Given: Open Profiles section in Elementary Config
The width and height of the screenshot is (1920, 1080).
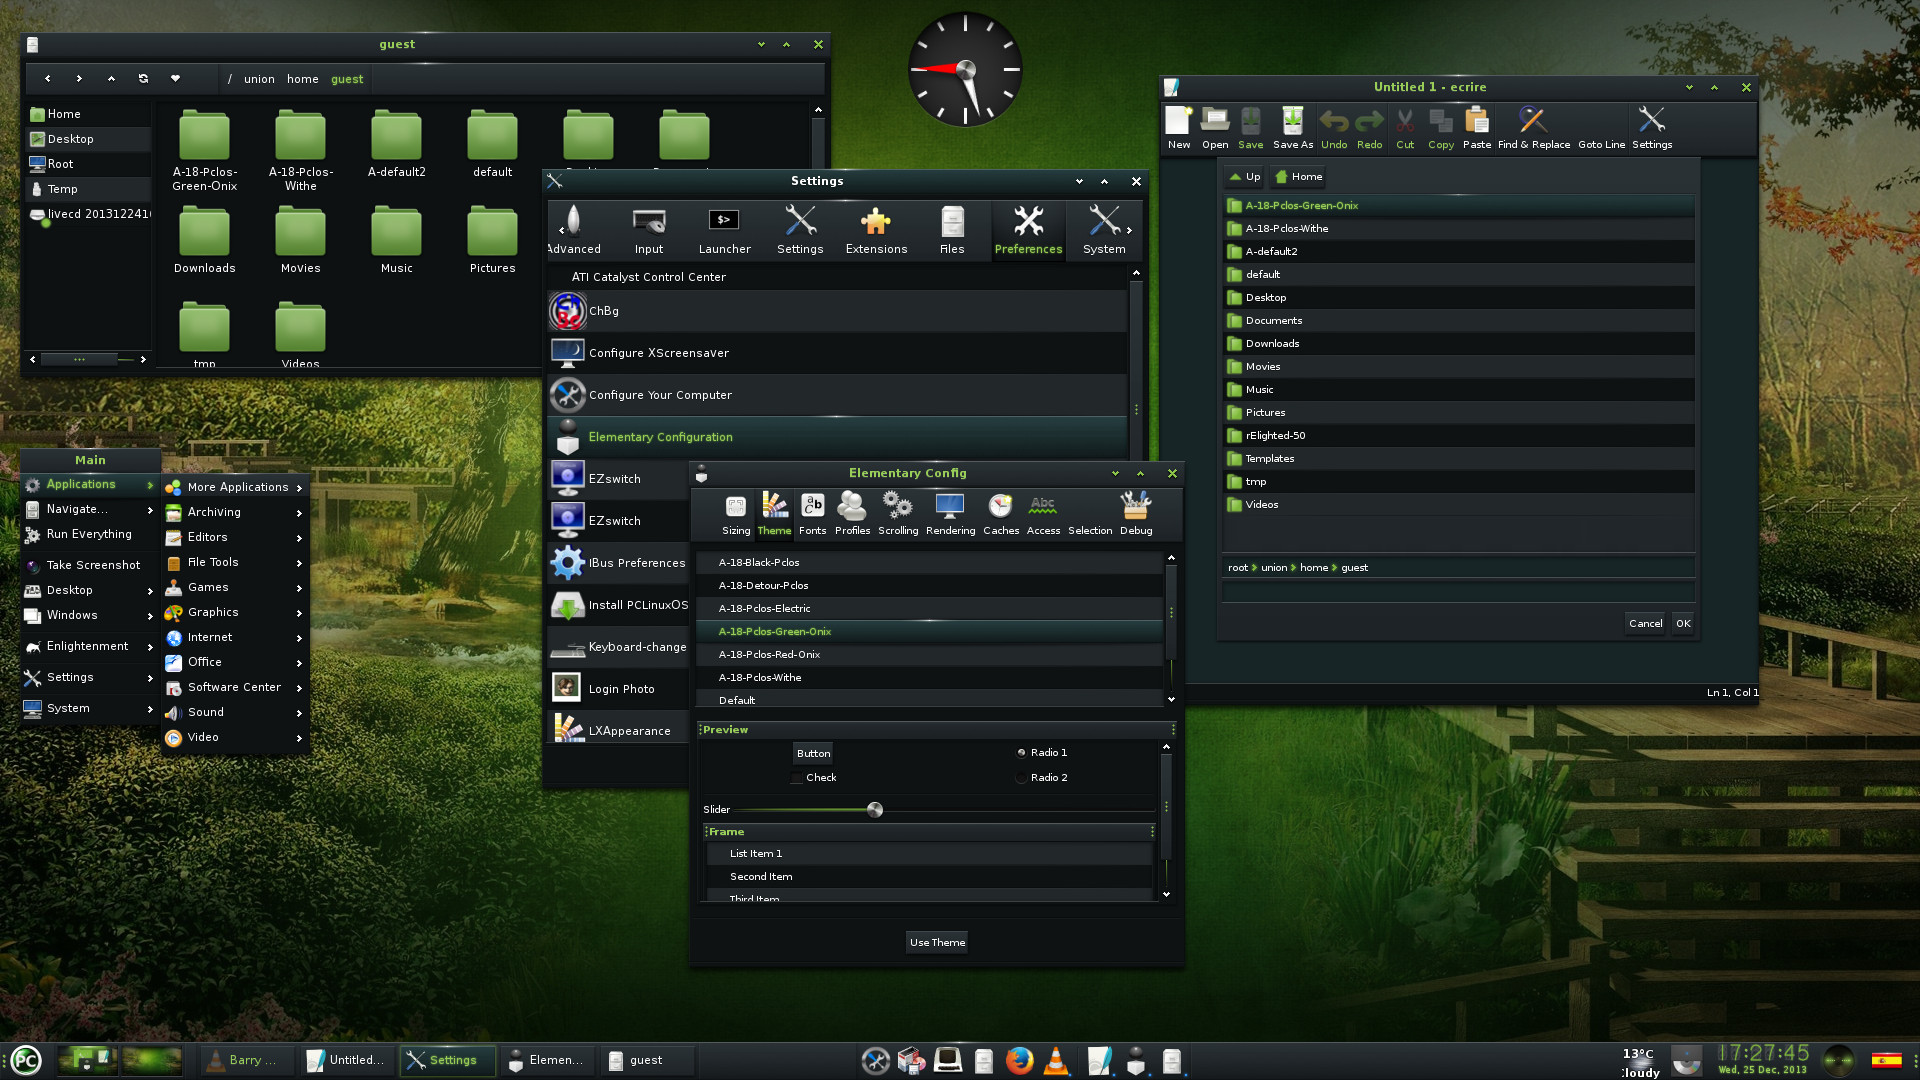Looking at the screenshot, I should pos(852,514).
